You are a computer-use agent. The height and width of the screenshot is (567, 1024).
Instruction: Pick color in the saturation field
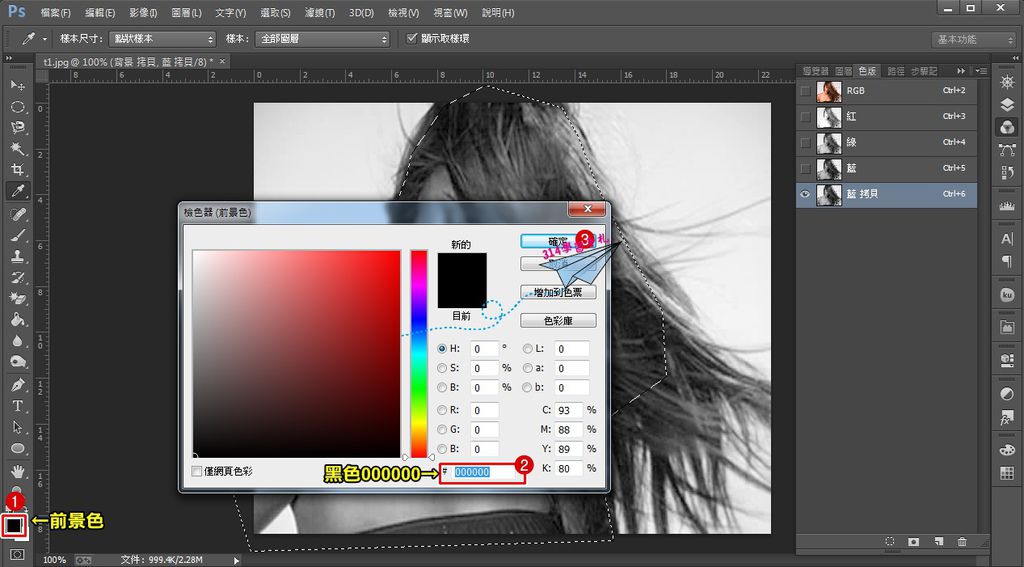pyautogui.click(x=296, y=353)
